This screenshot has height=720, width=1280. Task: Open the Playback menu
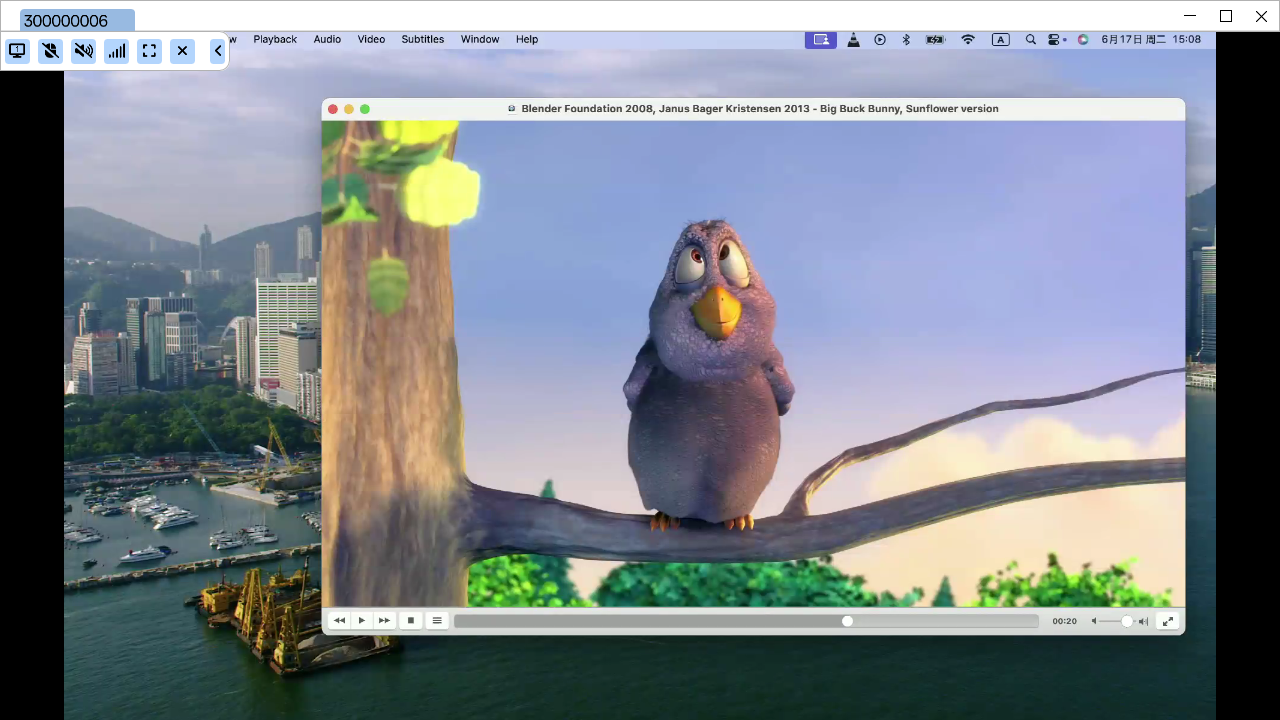(275, 39)
